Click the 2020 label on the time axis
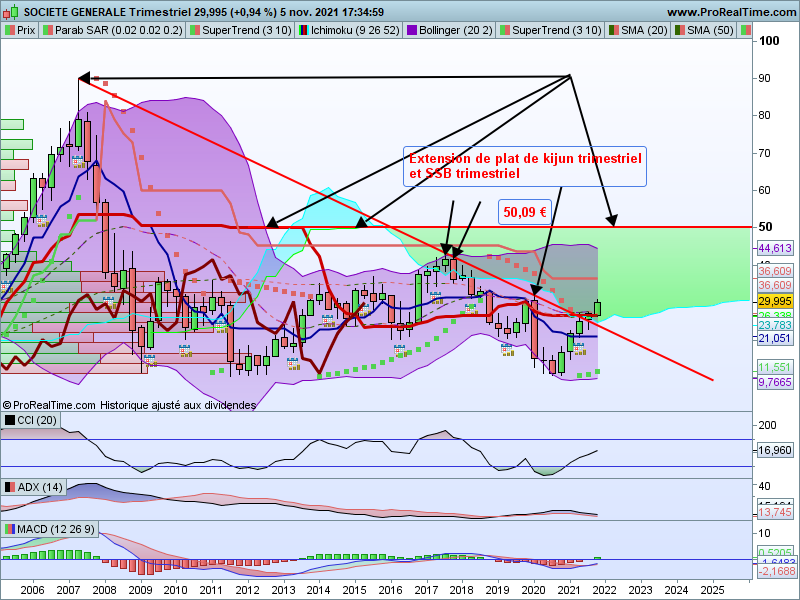Viewport: 800px width, 600px height. (534, 590)
